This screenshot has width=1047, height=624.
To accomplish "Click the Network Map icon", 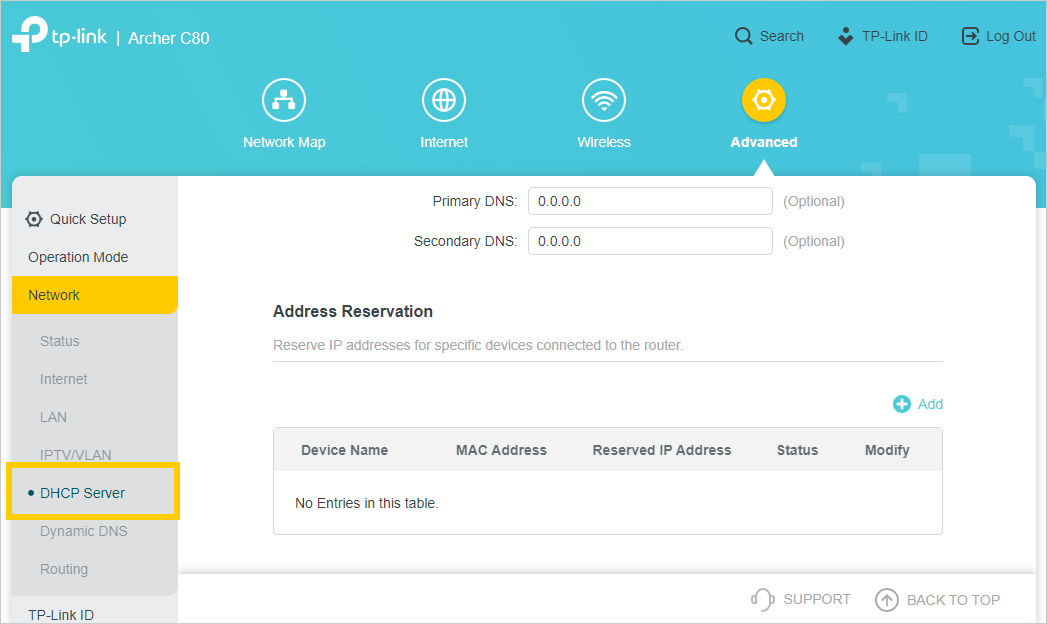I will click(284, 101).
